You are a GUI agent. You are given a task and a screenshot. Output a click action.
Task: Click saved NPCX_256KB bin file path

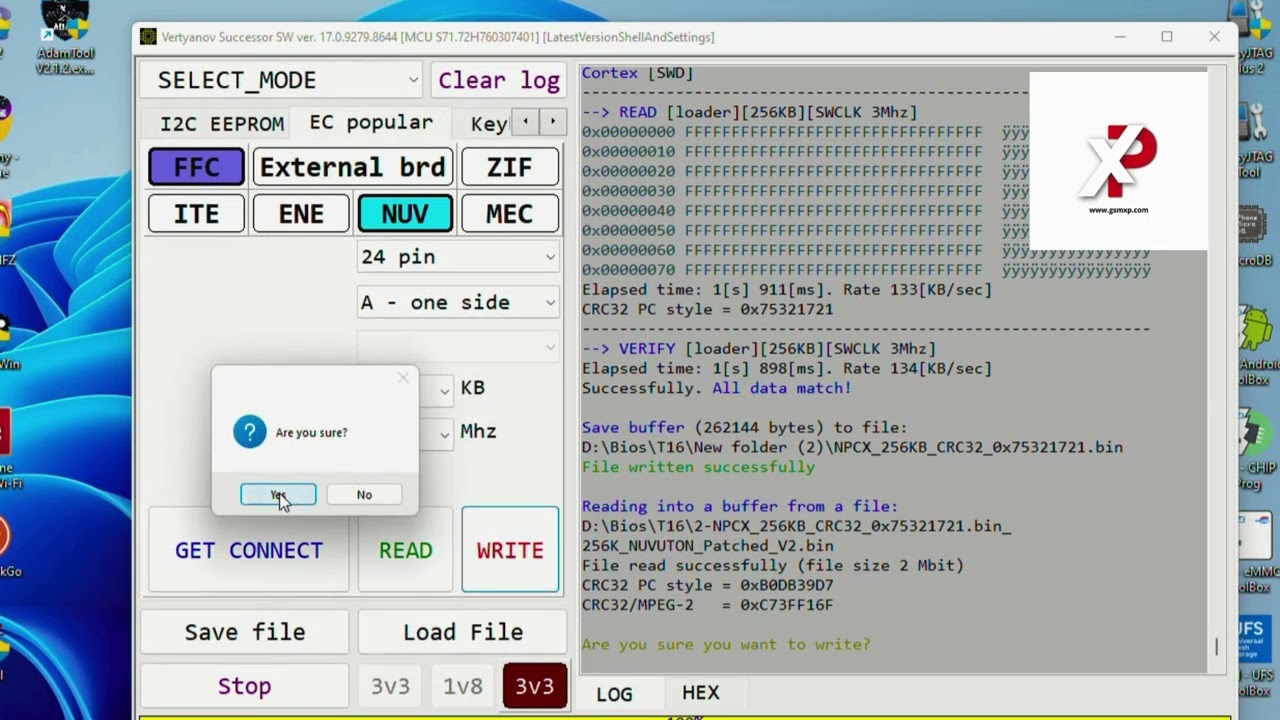pyautogui.click(x=852, y=447)
